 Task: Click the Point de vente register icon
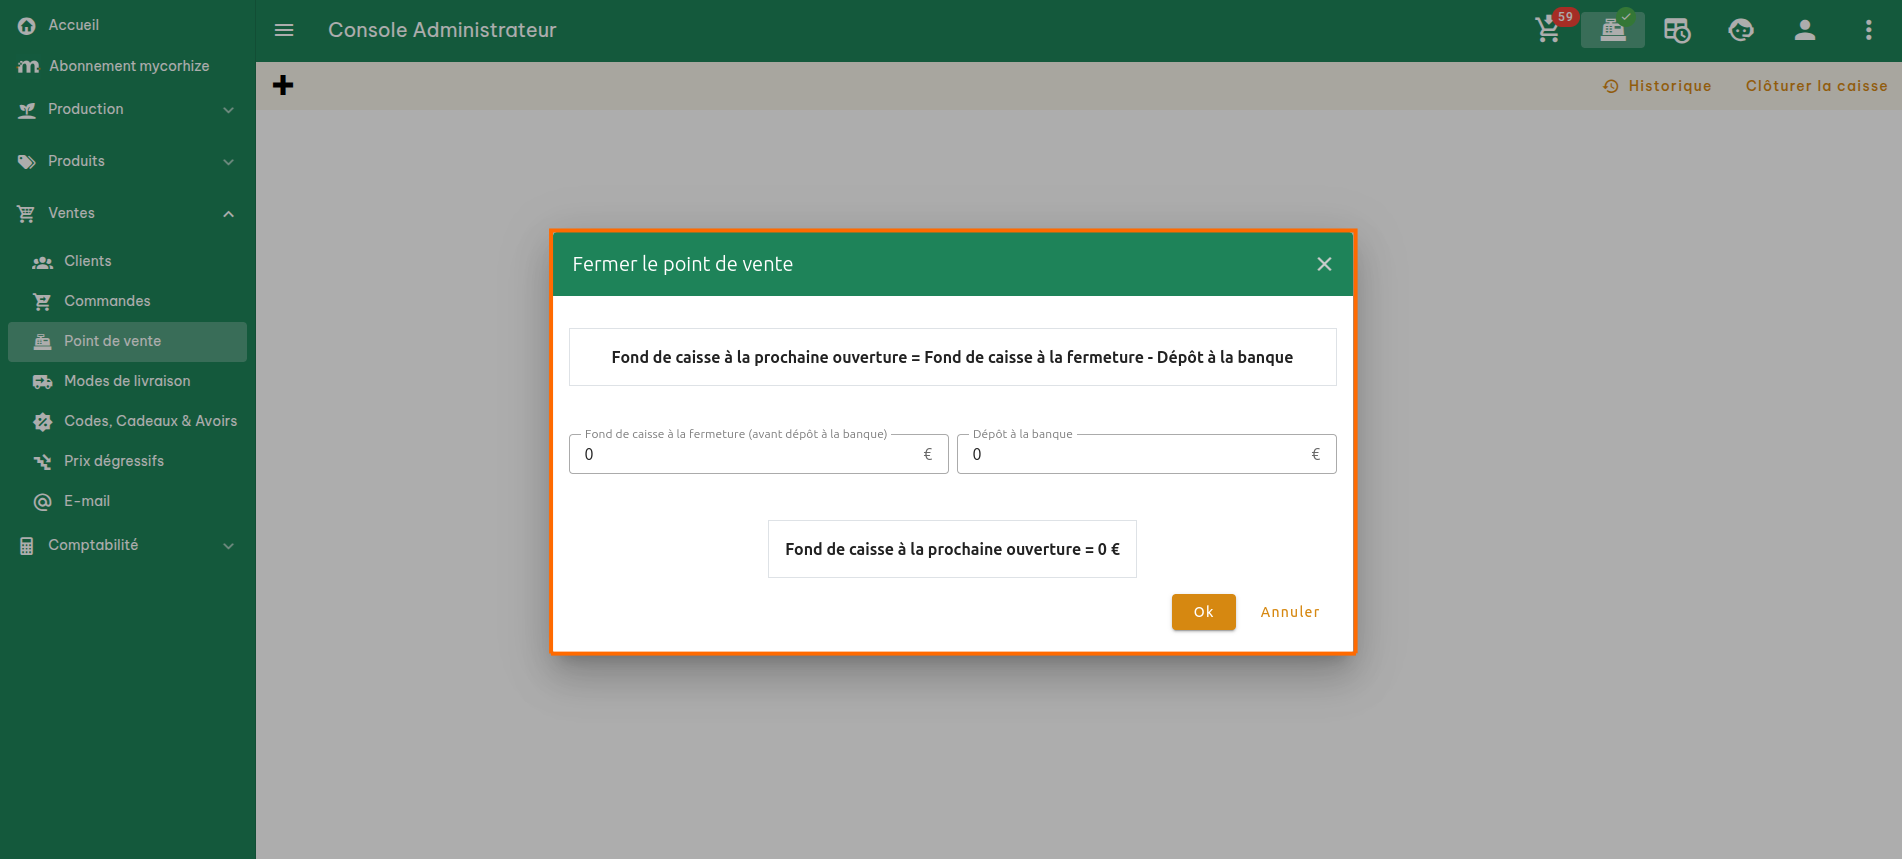[x=42, y=342]
